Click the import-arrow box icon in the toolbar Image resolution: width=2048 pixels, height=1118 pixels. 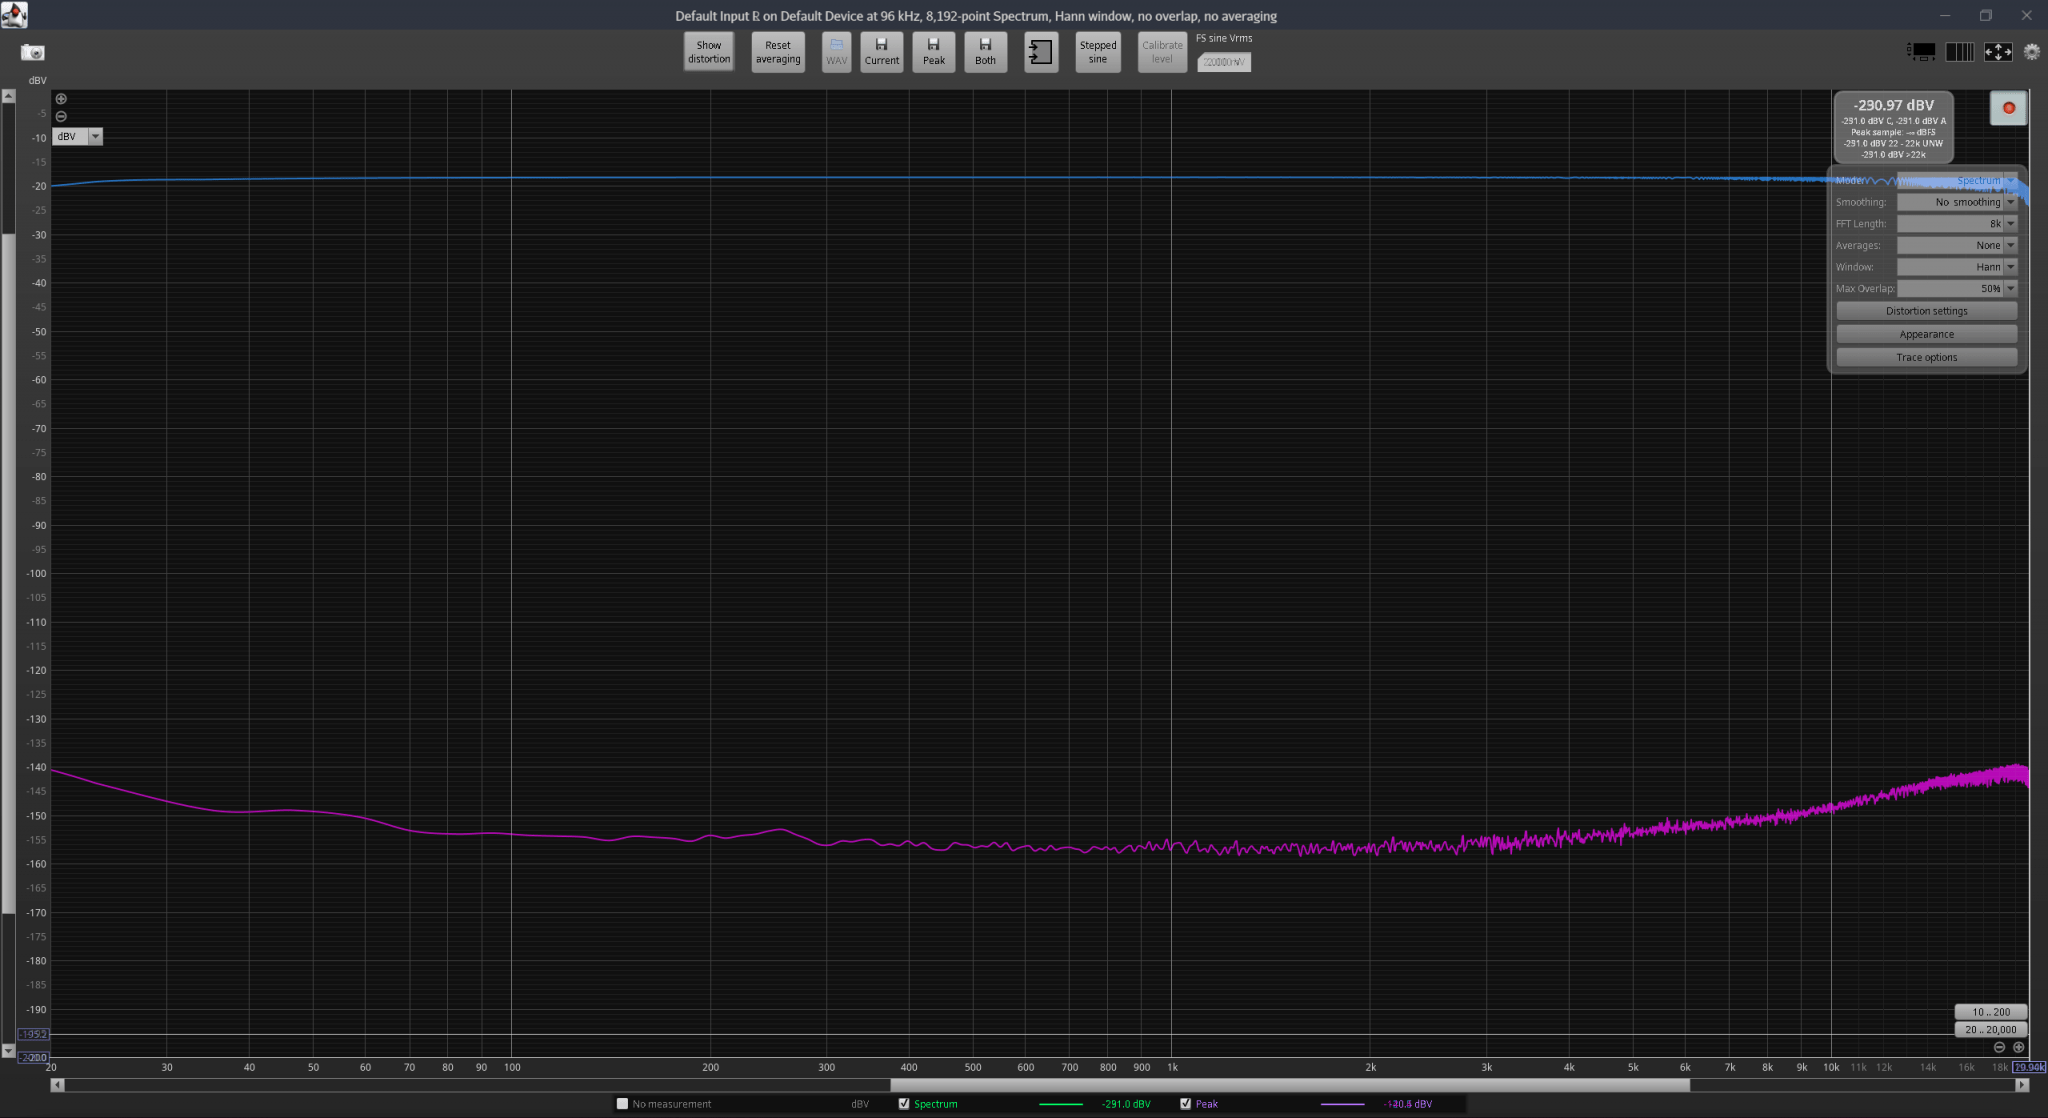[1041, 52]
